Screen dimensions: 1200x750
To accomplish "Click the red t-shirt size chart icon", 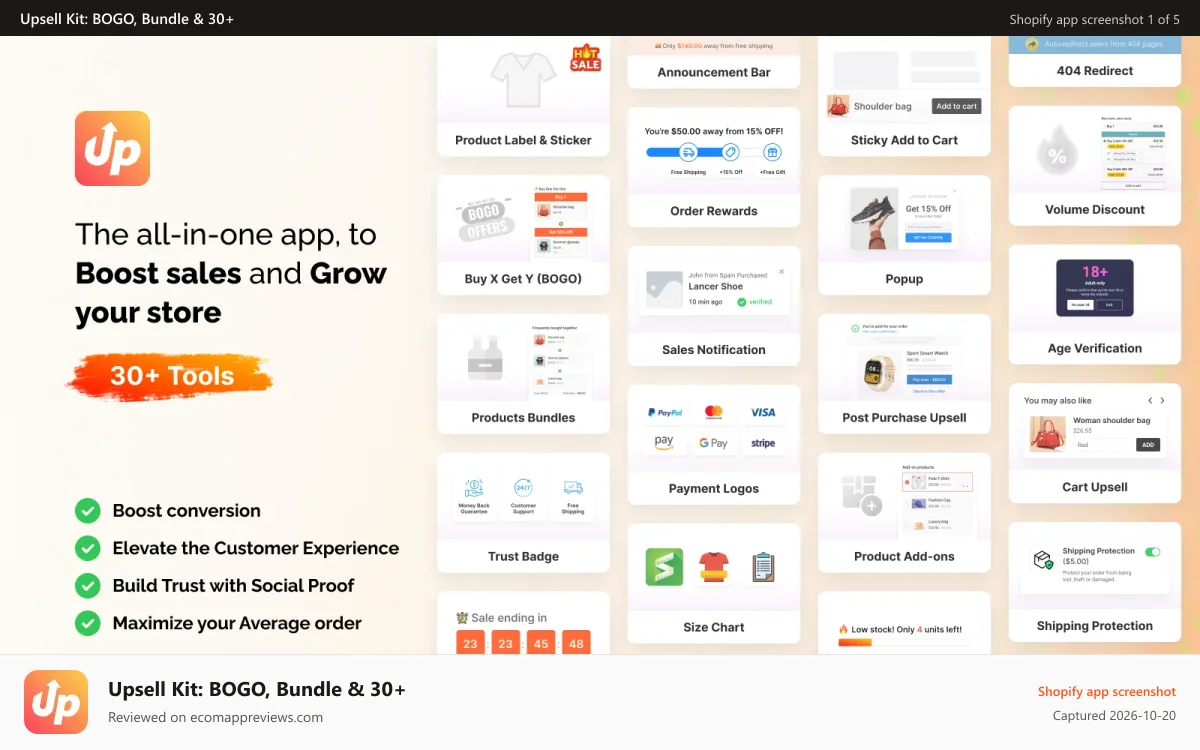I will [713, 567].
